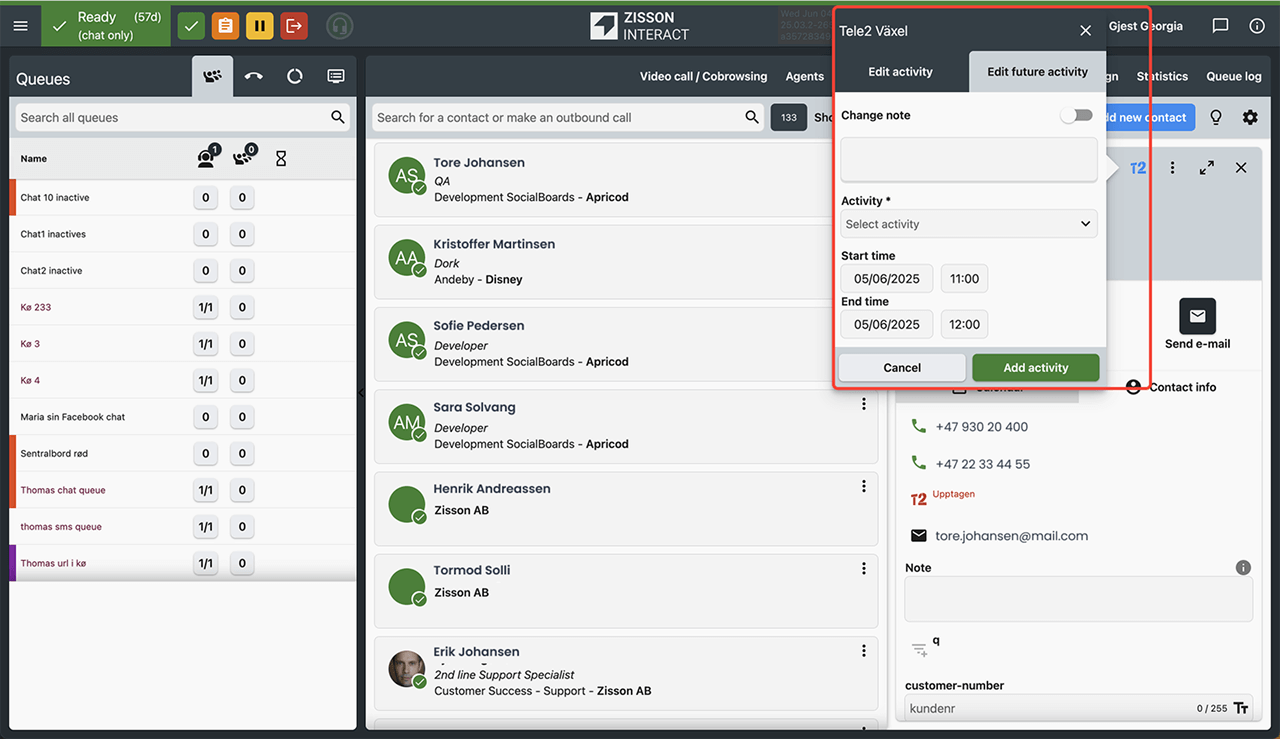Open Video call / Cobrowsing tab

(x=704, y=76)
